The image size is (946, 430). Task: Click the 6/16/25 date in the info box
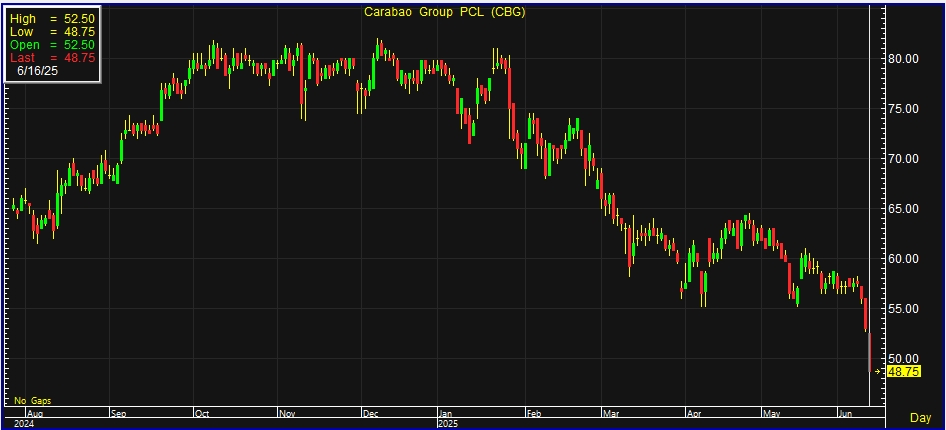pos(38,71)
